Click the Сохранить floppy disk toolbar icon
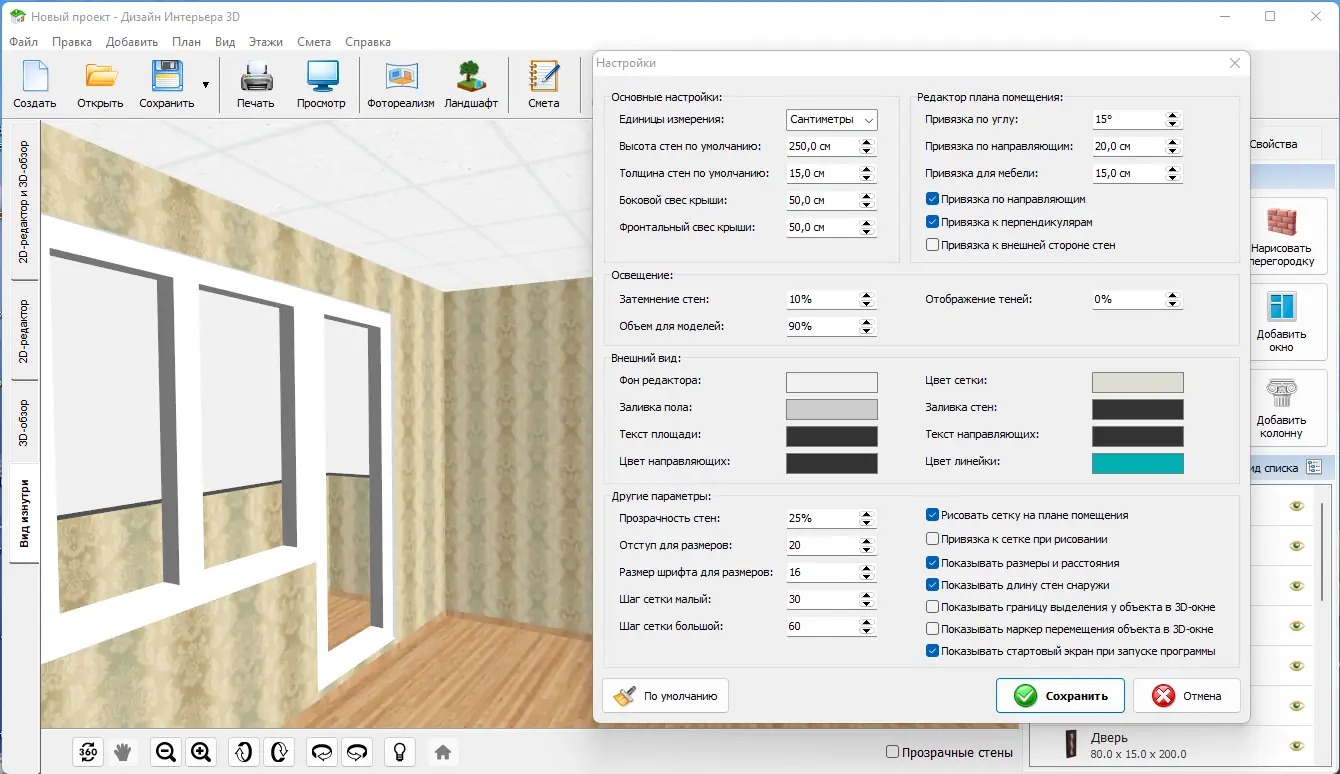This screenshot has height=774, width=1340. pyautogui.click(x=166, y=76)
